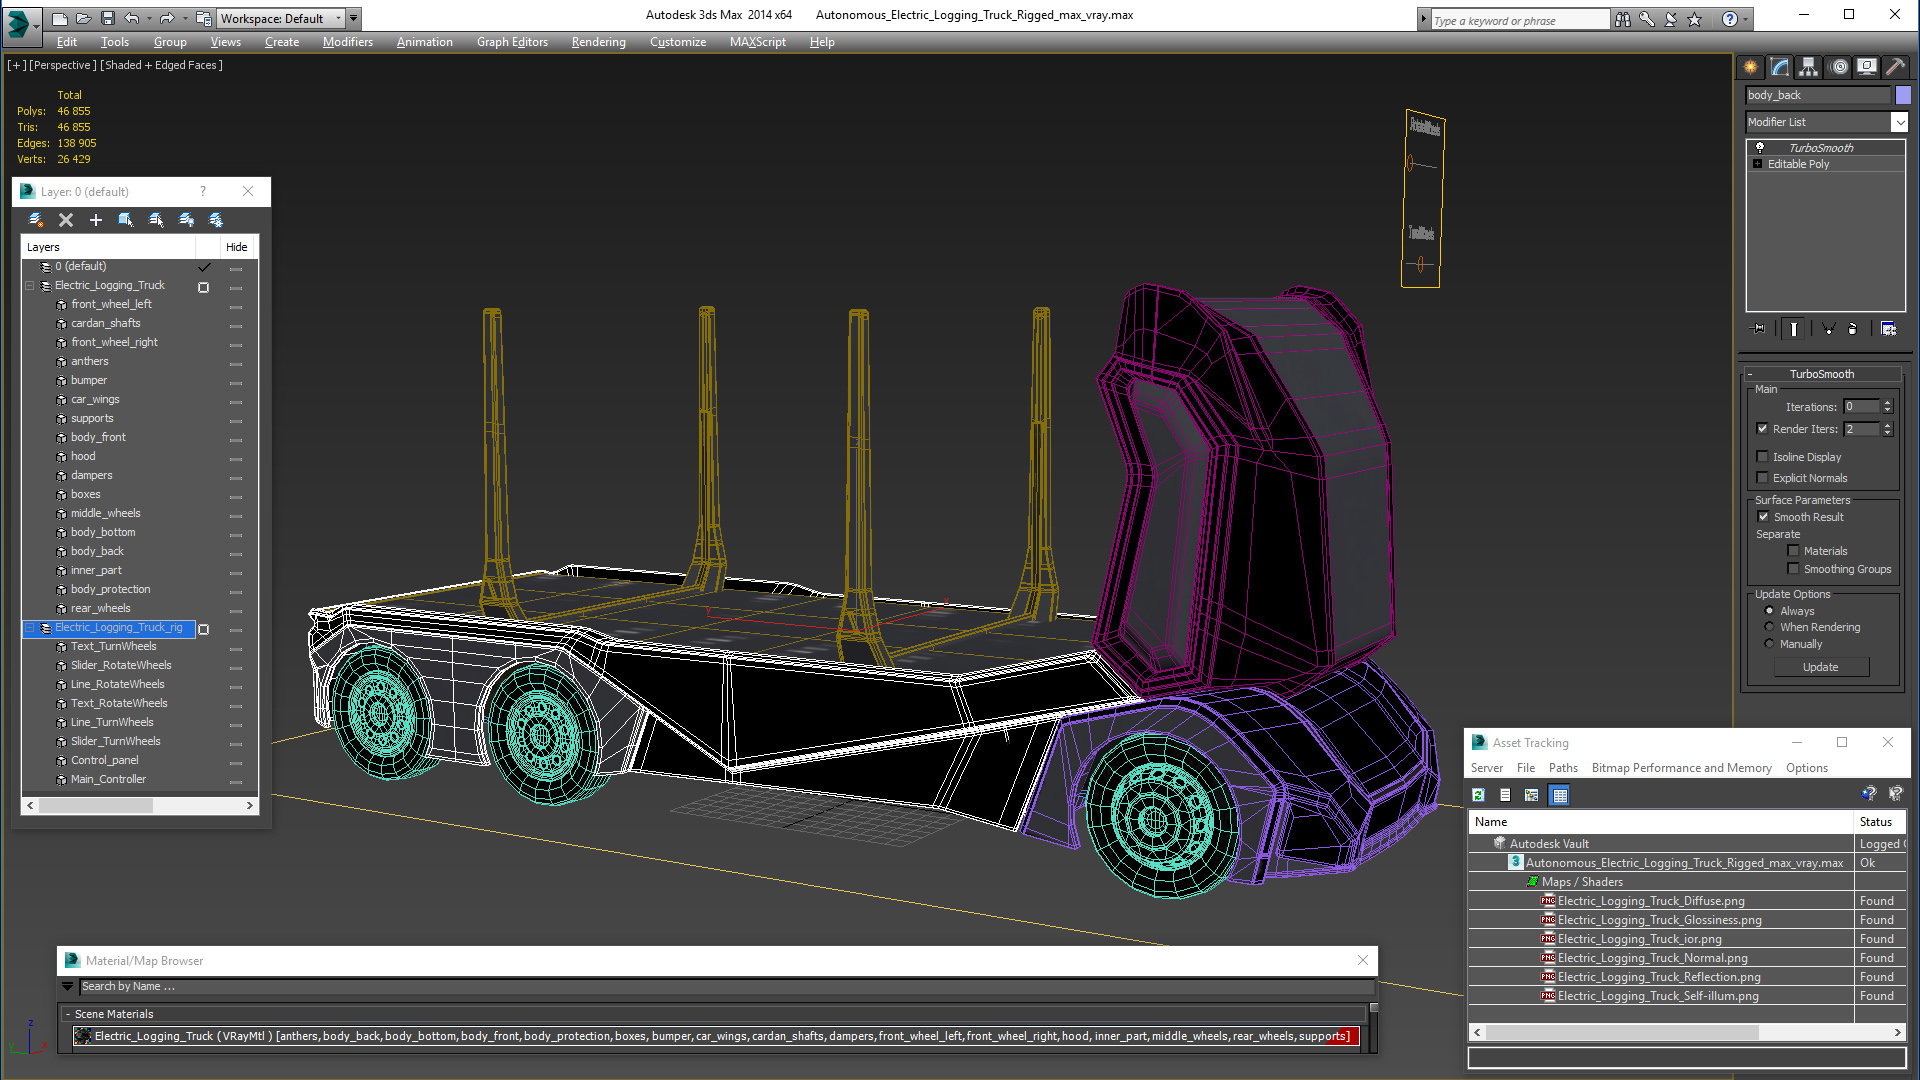Select Always update option radio button
Screen dimensions: 1920x1080
[1769, 611]
